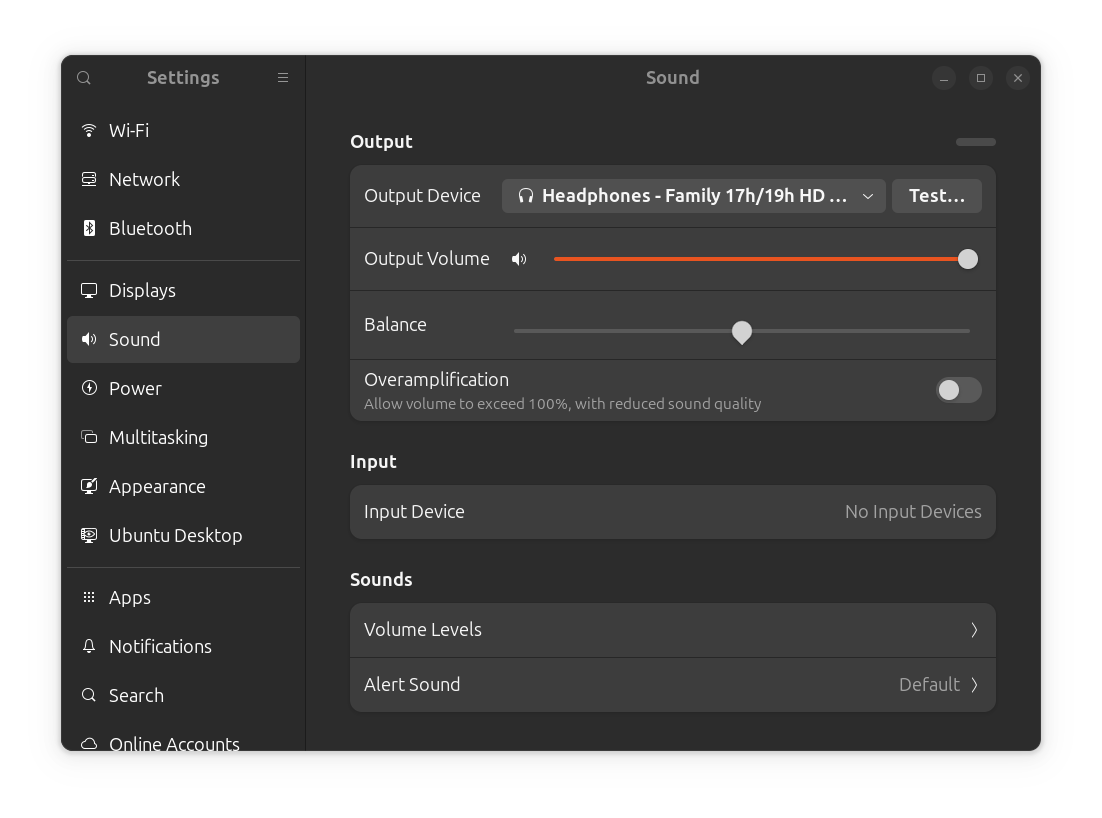Click the Power icon in sidebar
The width and height of the screenshot is (1102, 818).
click(89, 388)
